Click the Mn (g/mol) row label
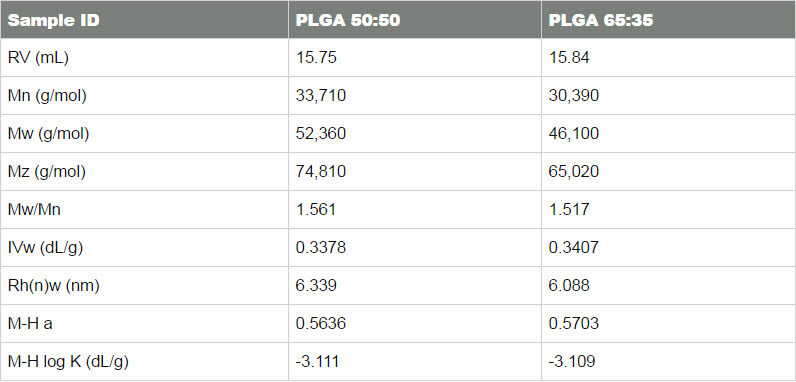 (x=47, y=96)
